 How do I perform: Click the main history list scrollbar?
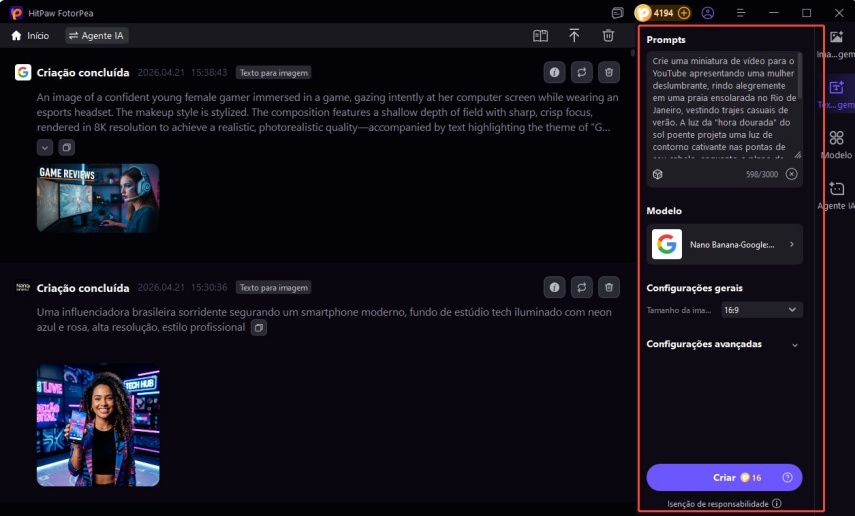[x=633, y=53]
